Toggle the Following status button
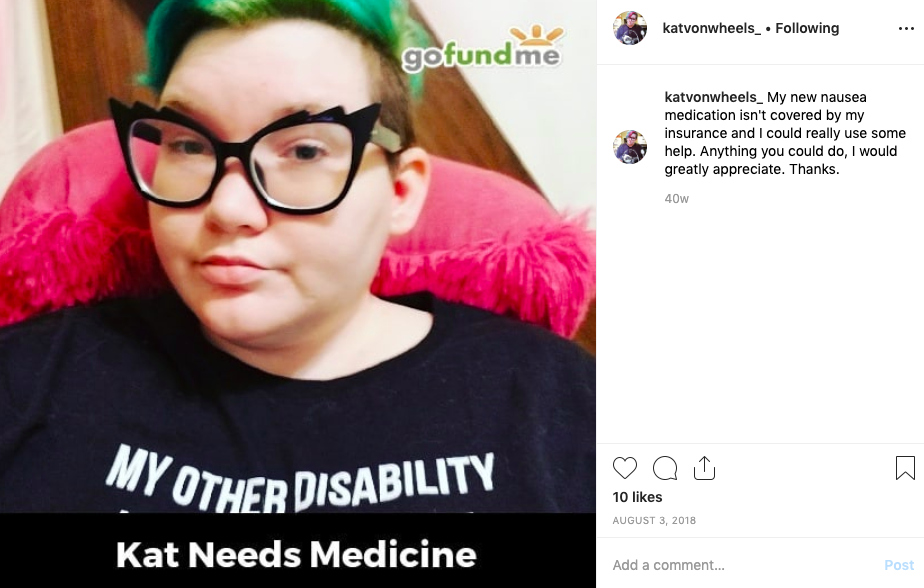This screenshot has height=588, width=924. [807, 28]
